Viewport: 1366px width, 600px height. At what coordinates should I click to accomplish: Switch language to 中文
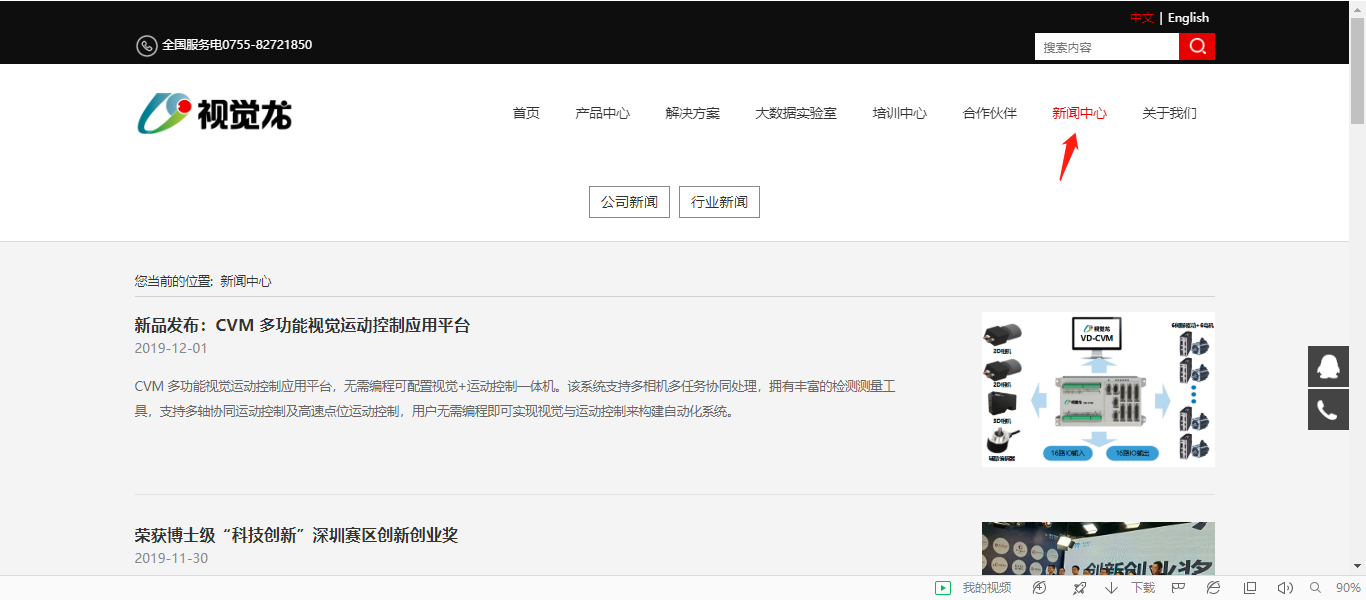(x=1142, y=18)
